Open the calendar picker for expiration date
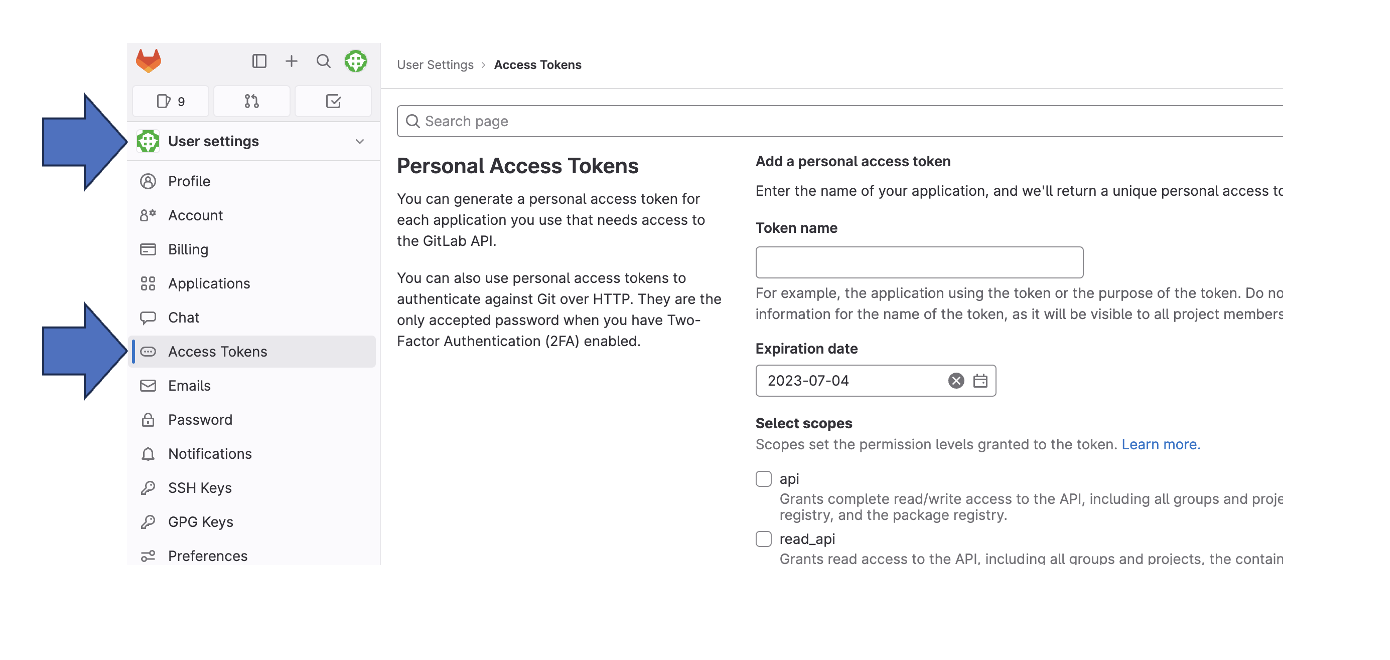The height and width of the screenshot is (660, 1390). tap(980, 380)
